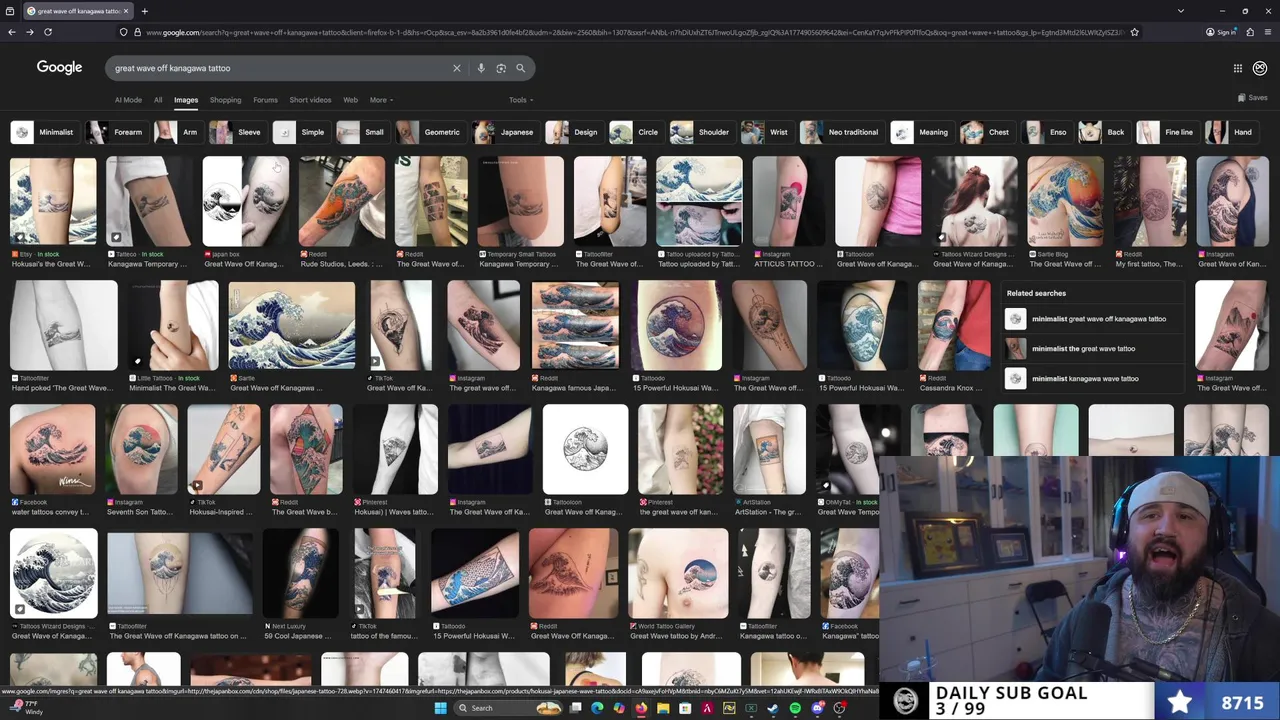Open the ArtStation wave tattoo thumbnail

[x=769, y=449]
